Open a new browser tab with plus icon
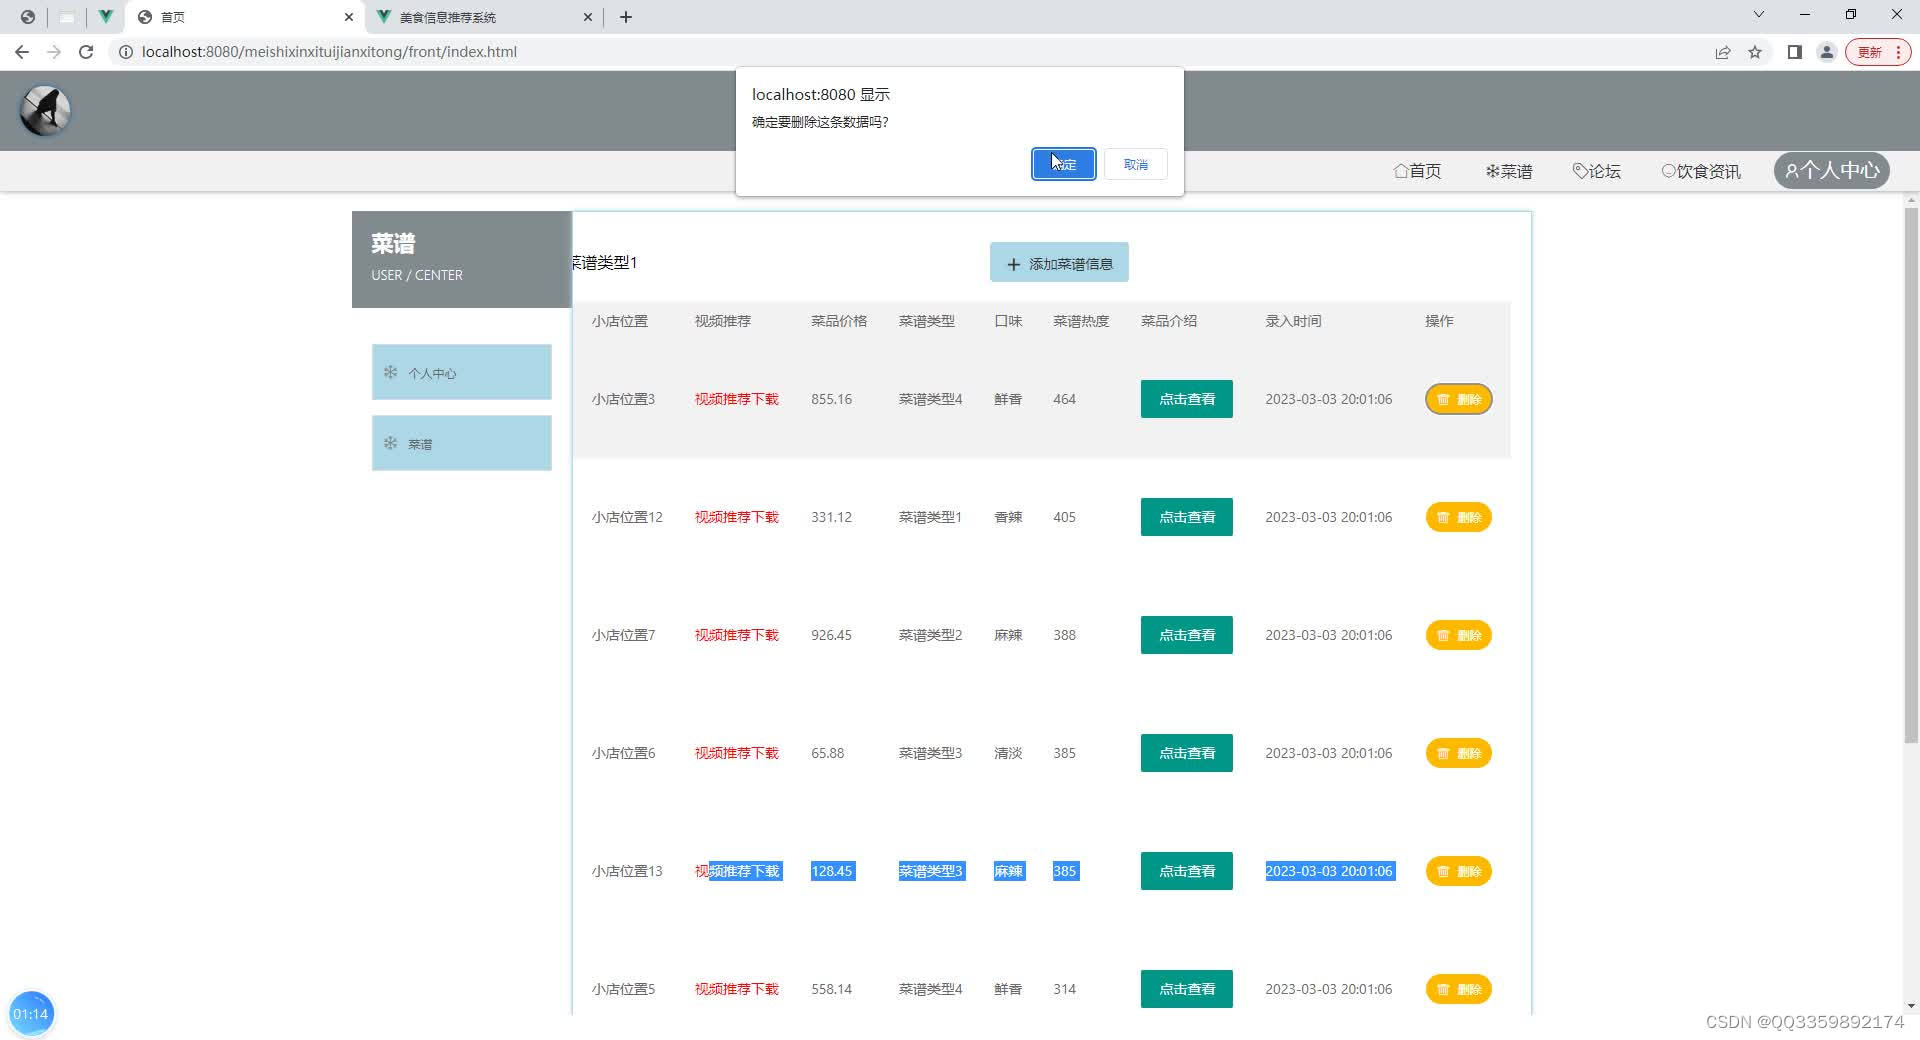This screenshot has width=1920, height=1040. coord(626,17)
